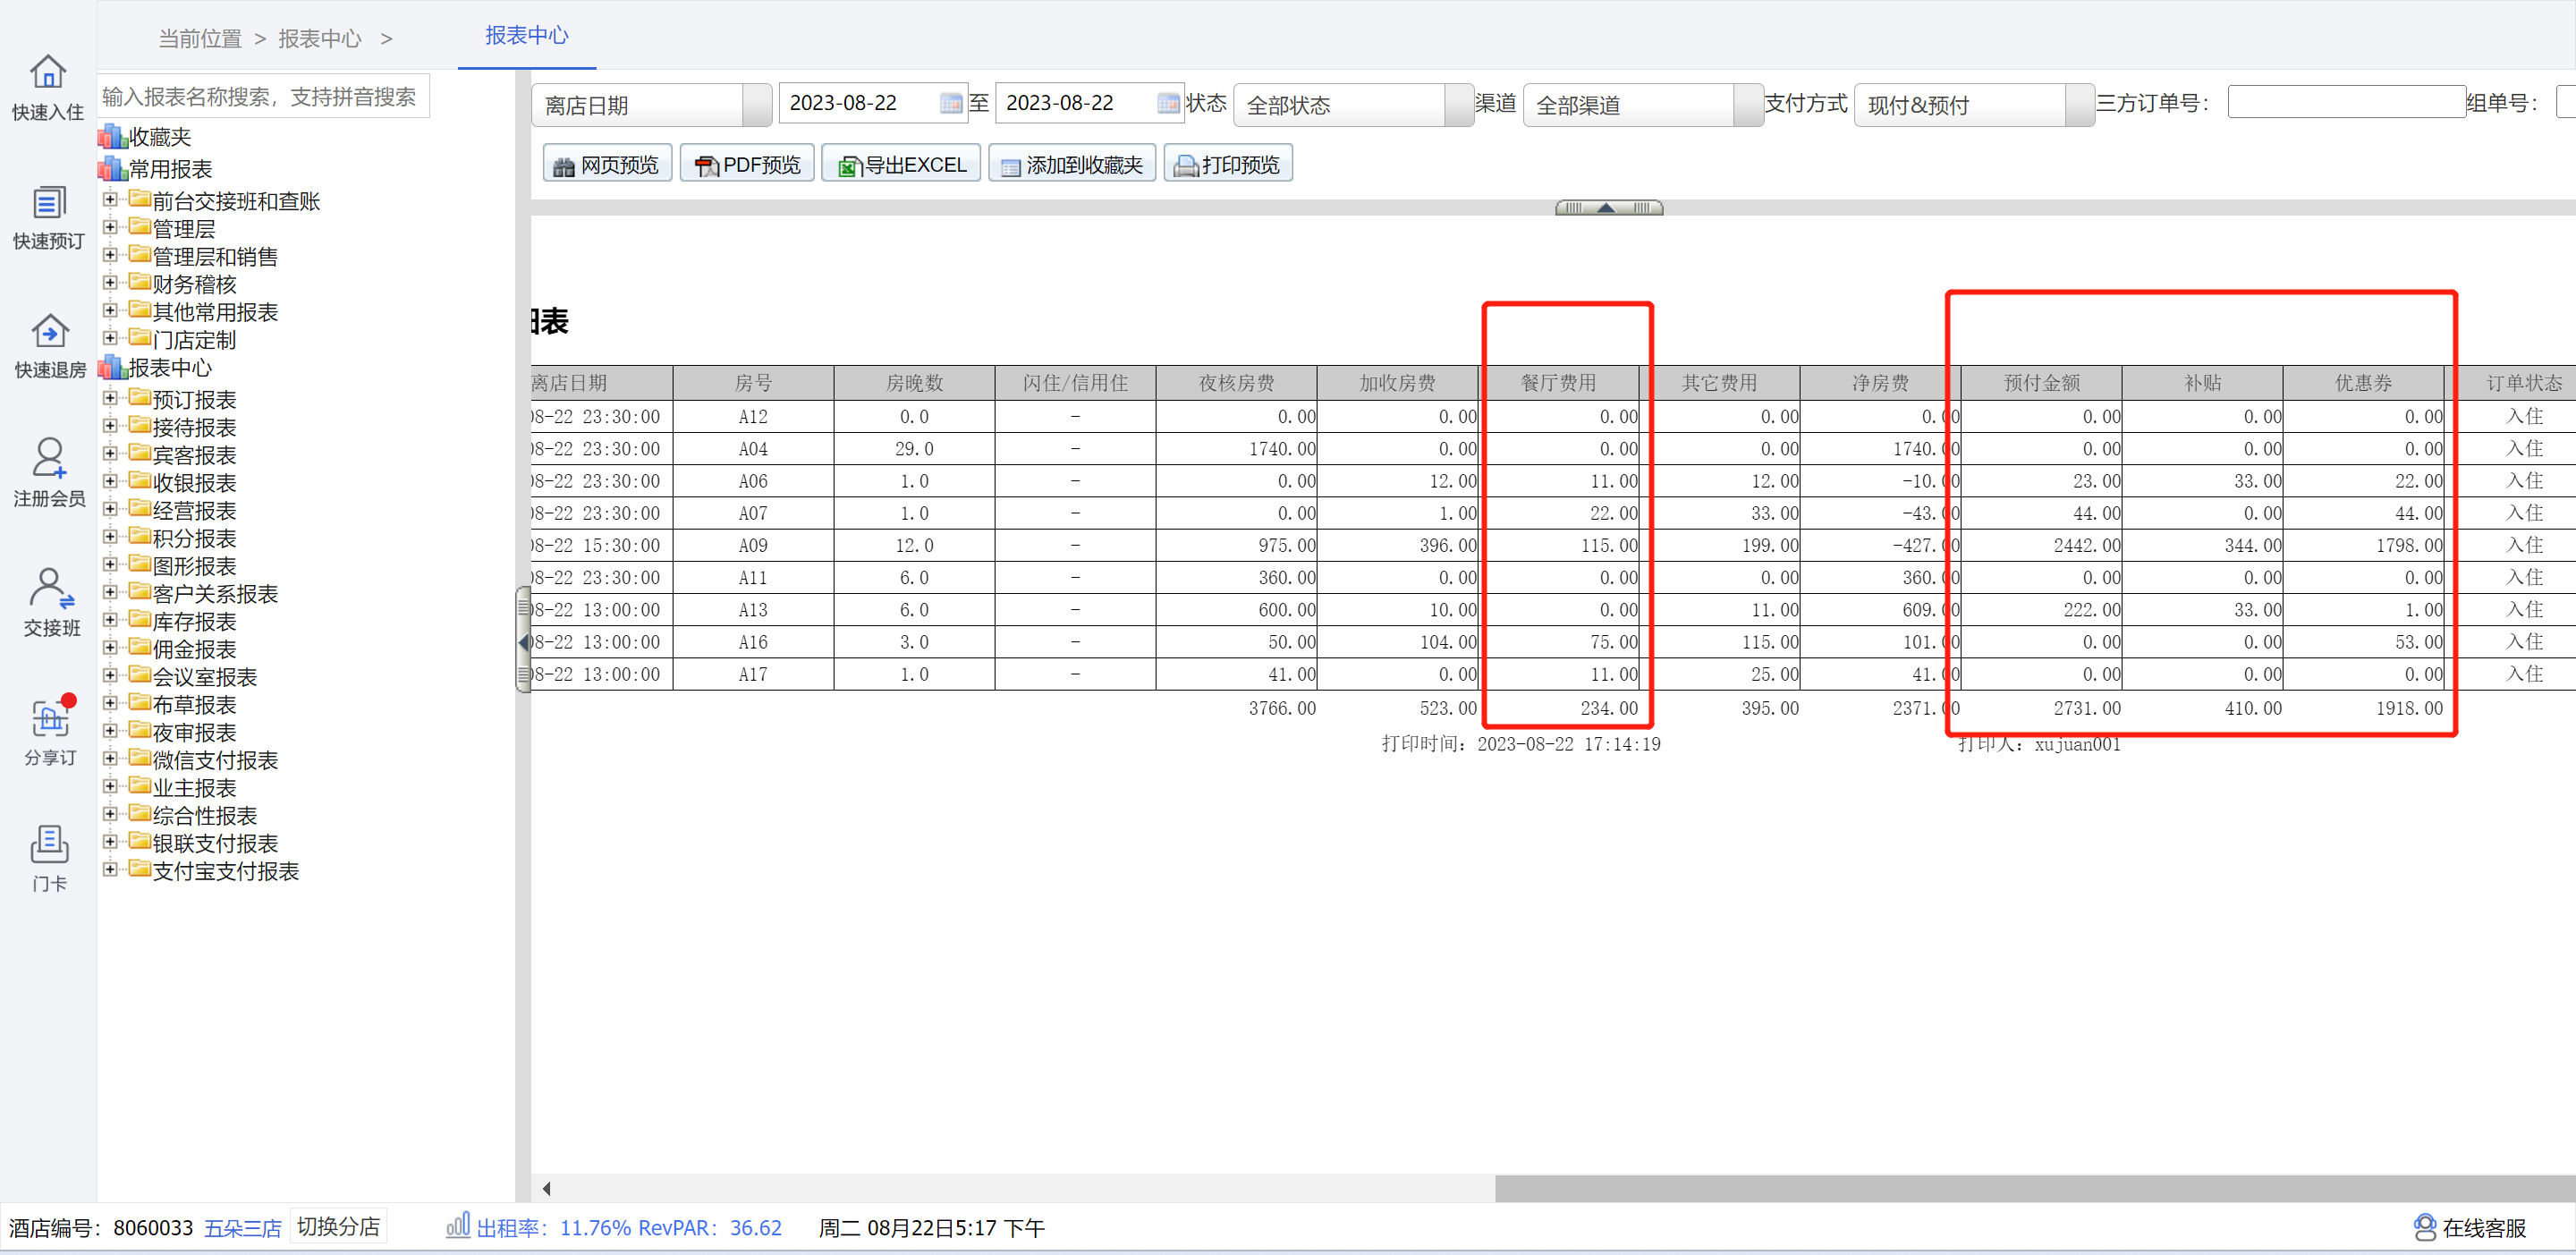2576x1255 pixels.
Task: Select the 经营报表 folder
Action: 194,511
